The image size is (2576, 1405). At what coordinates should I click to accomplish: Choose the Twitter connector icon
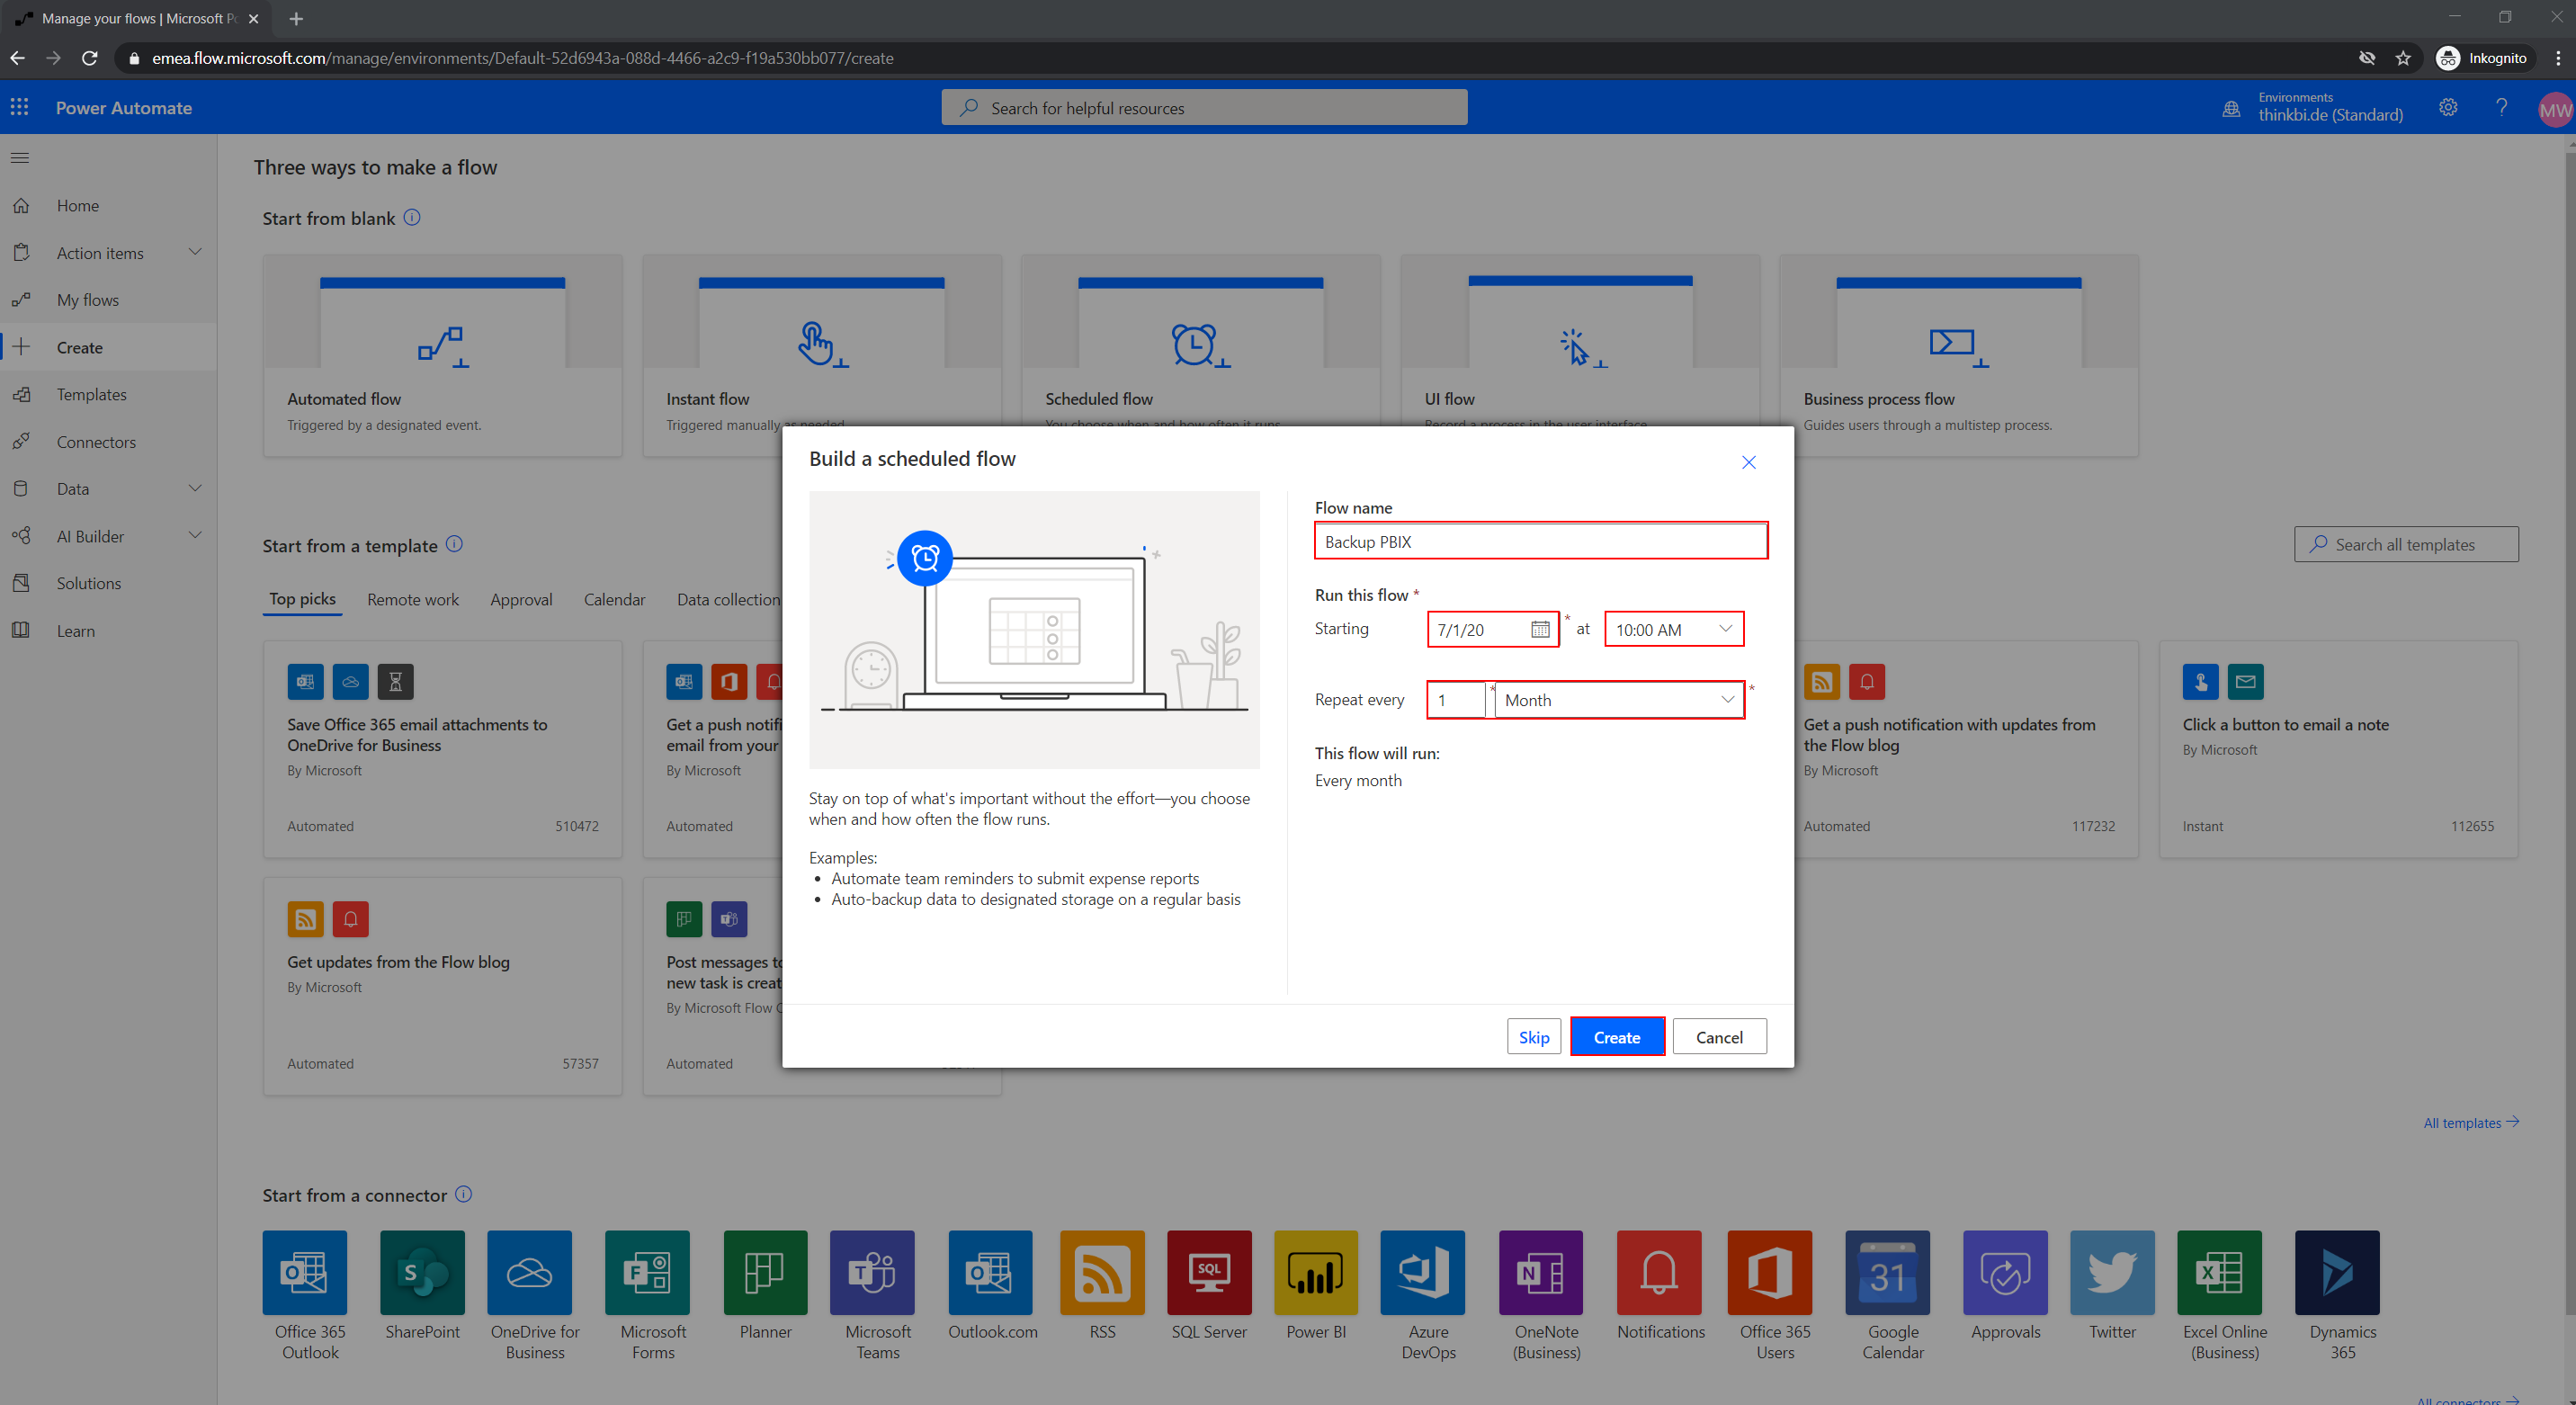[2112, 1272]
